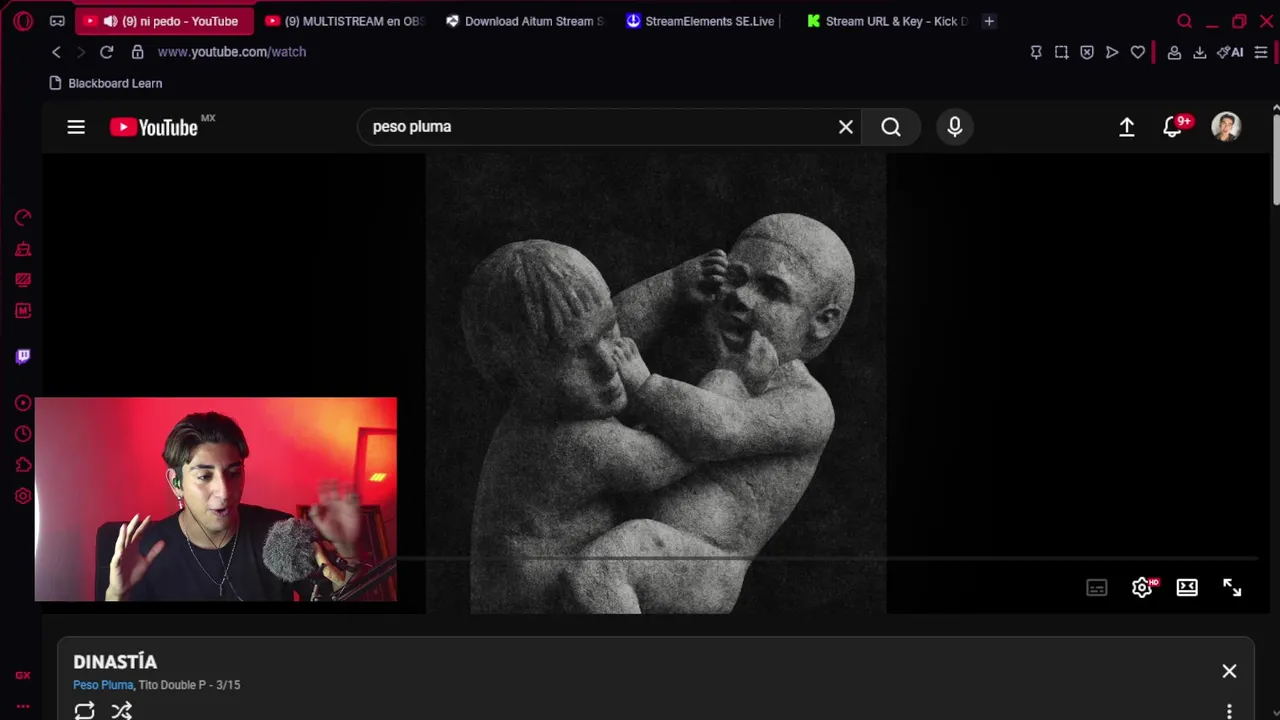1280x720 pixels.
Task: Open Twitch panel in sidebar
Action: pyautogui.click(x=23, y=356)
